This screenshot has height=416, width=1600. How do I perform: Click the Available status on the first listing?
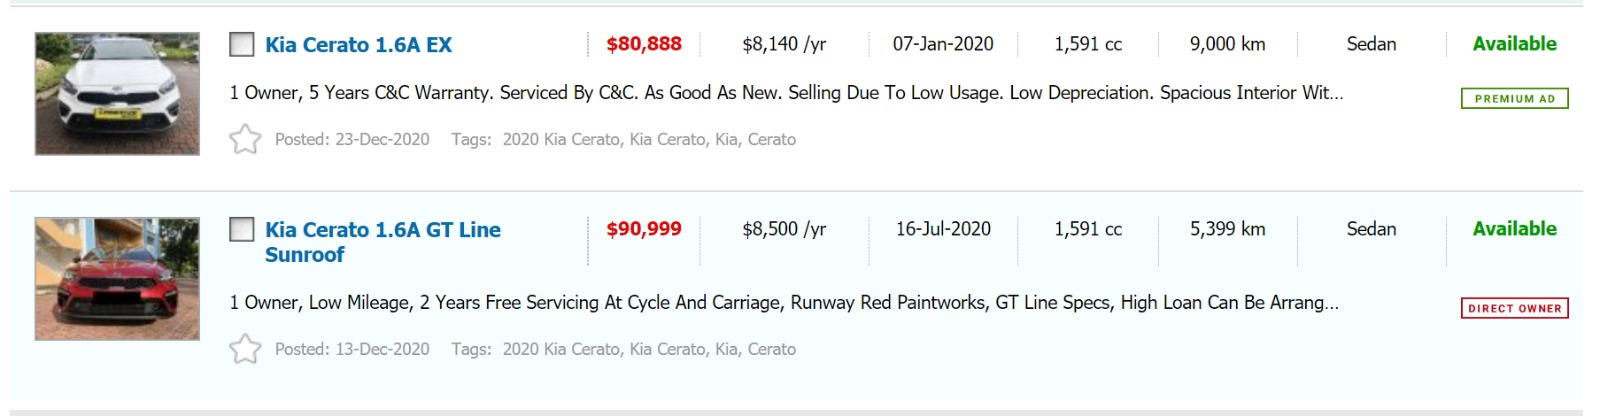pos(1514,44)
